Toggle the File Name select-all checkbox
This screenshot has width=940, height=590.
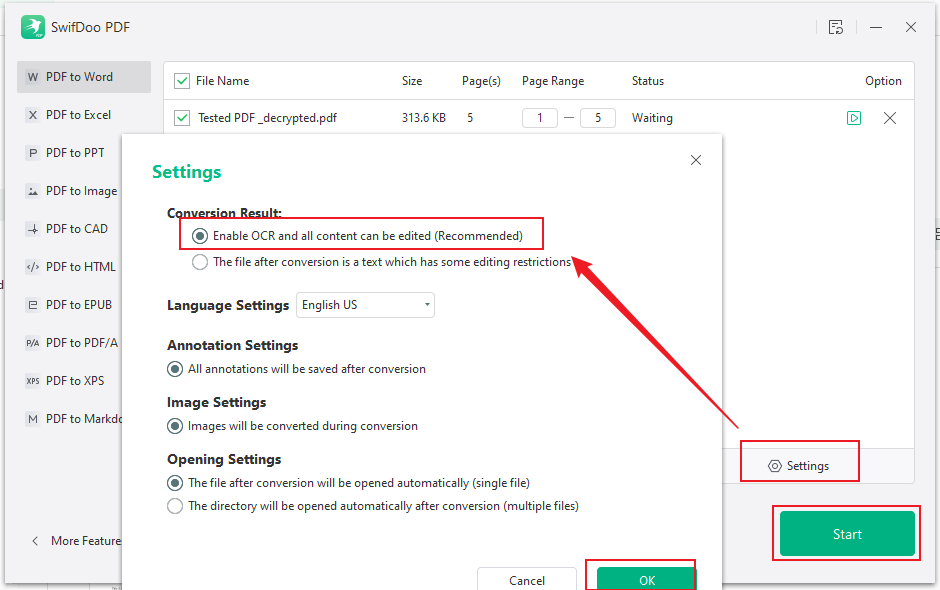(182, 81)
